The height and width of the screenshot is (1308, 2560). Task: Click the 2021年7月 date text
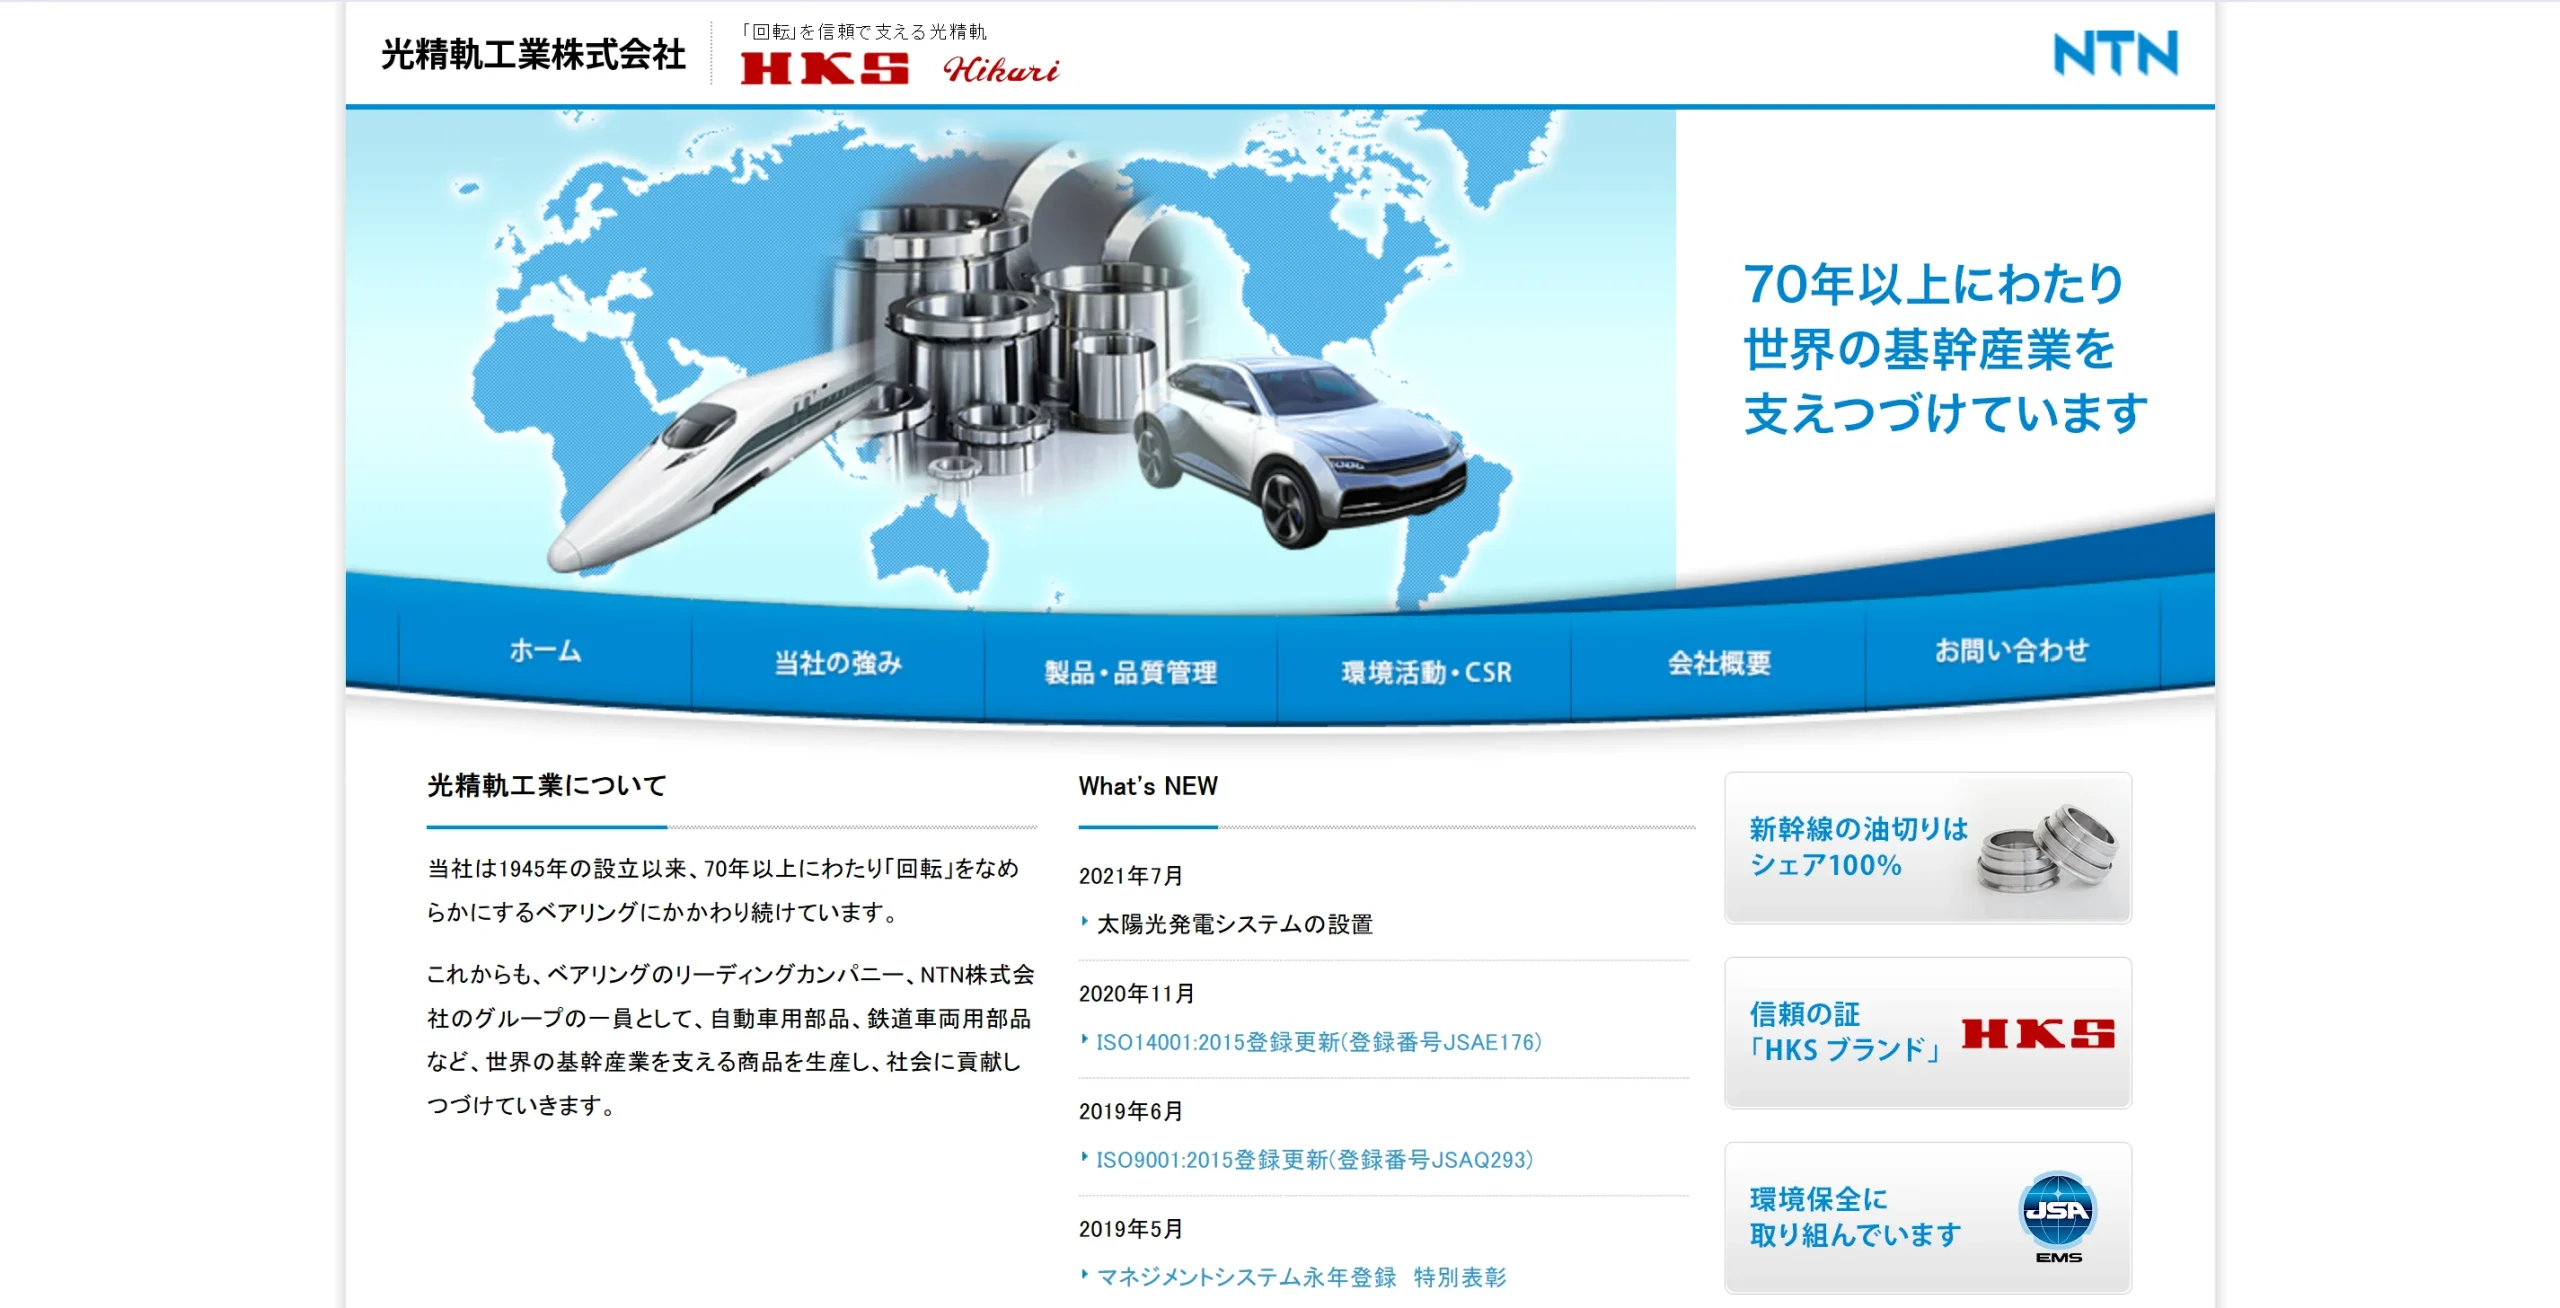[x=1131, y=876]
